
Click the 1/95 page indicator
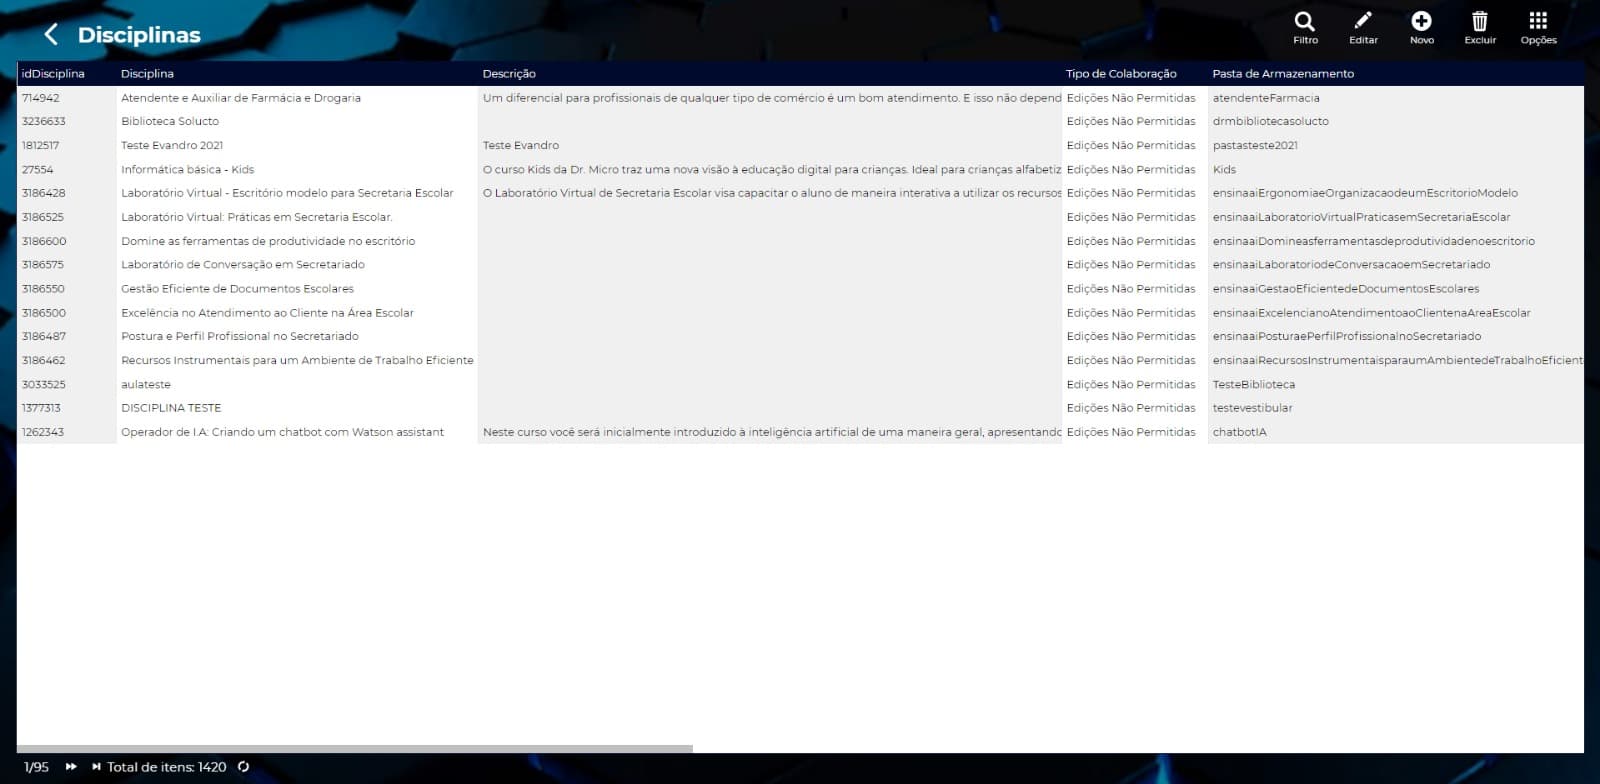(36, 767)
